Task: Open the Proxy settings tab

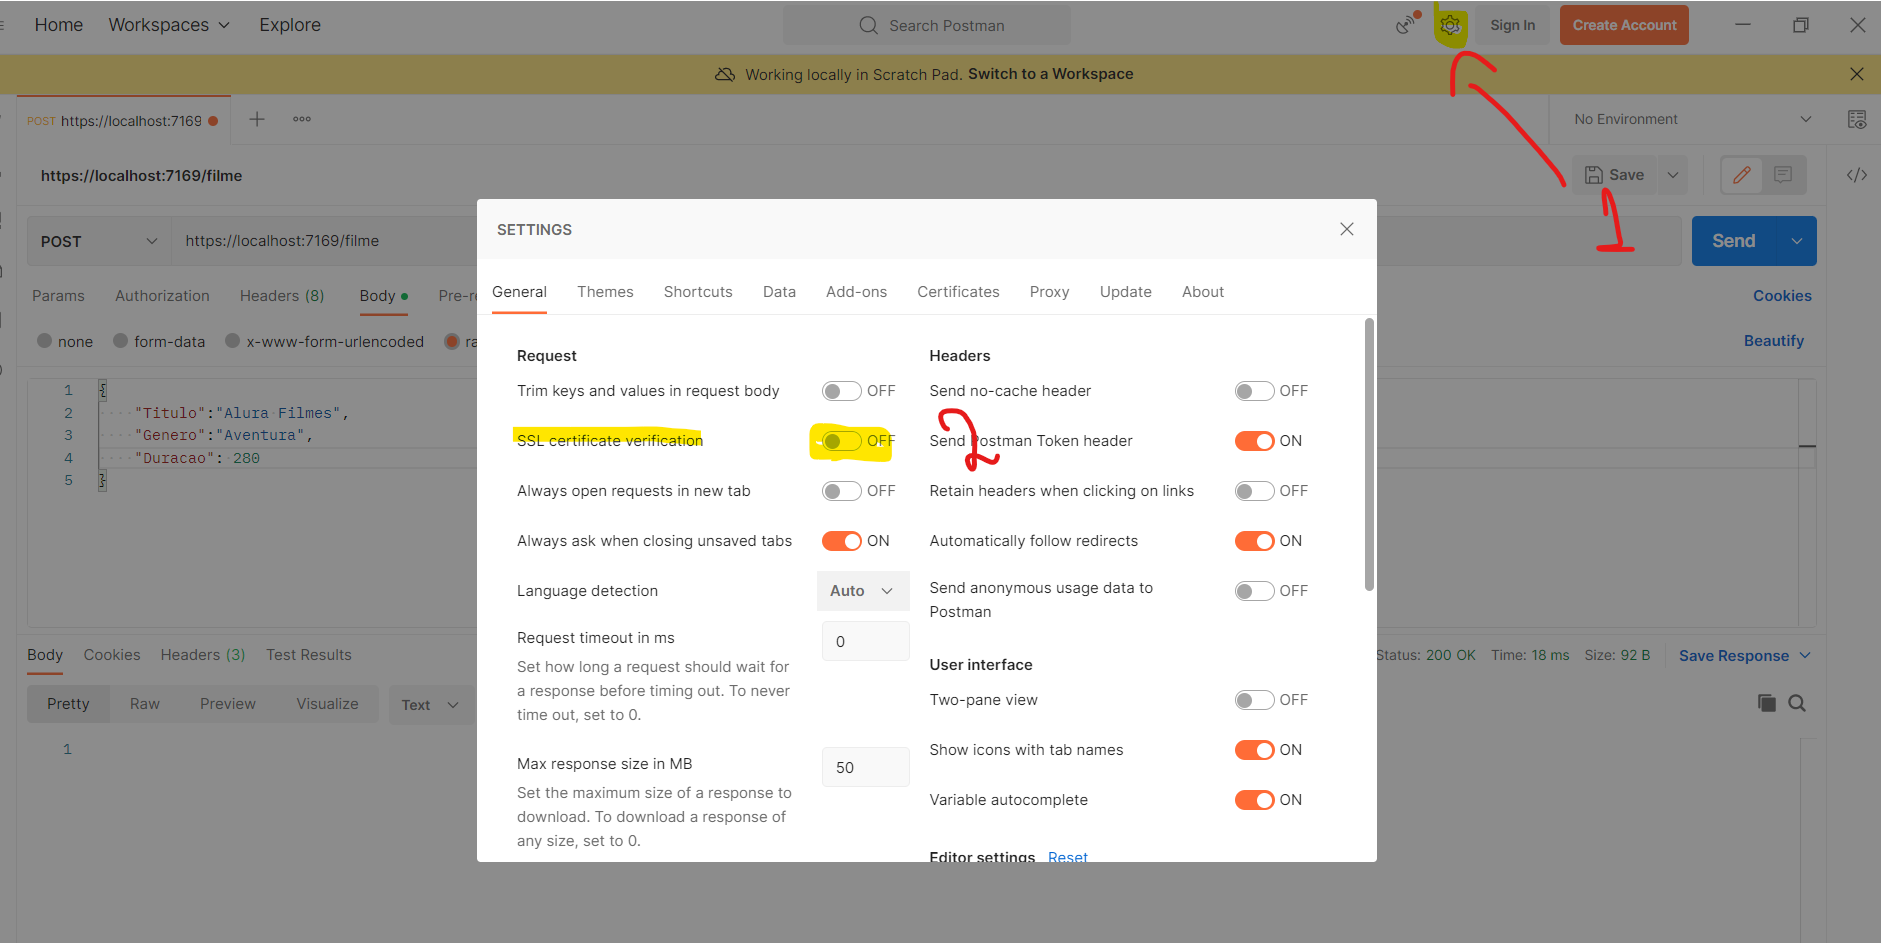Action: (1049, 292)
